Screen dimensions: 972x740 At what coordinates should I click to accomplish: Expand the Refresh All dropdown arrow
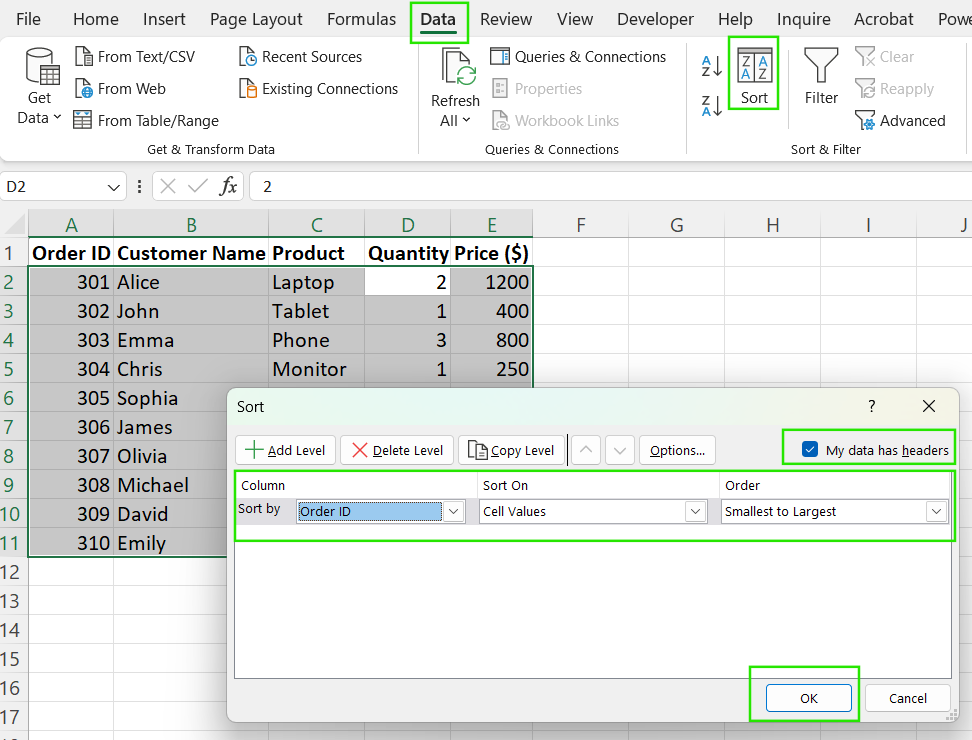click(x=467, y=120)
